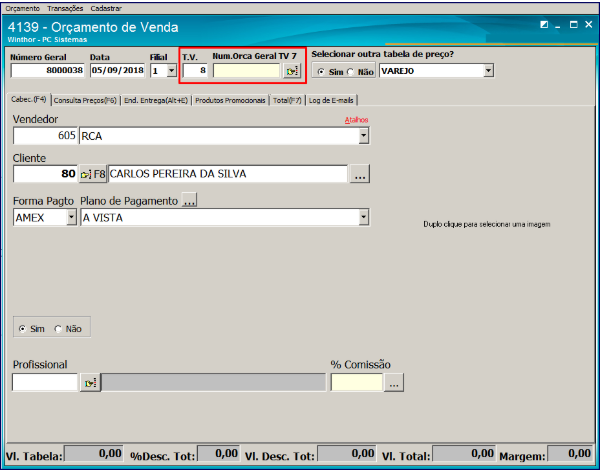Image resolution: width=602 pixels, height=471 pixels.
Task: Switch to the Total(F7) tab
Action: pos(287,101)
